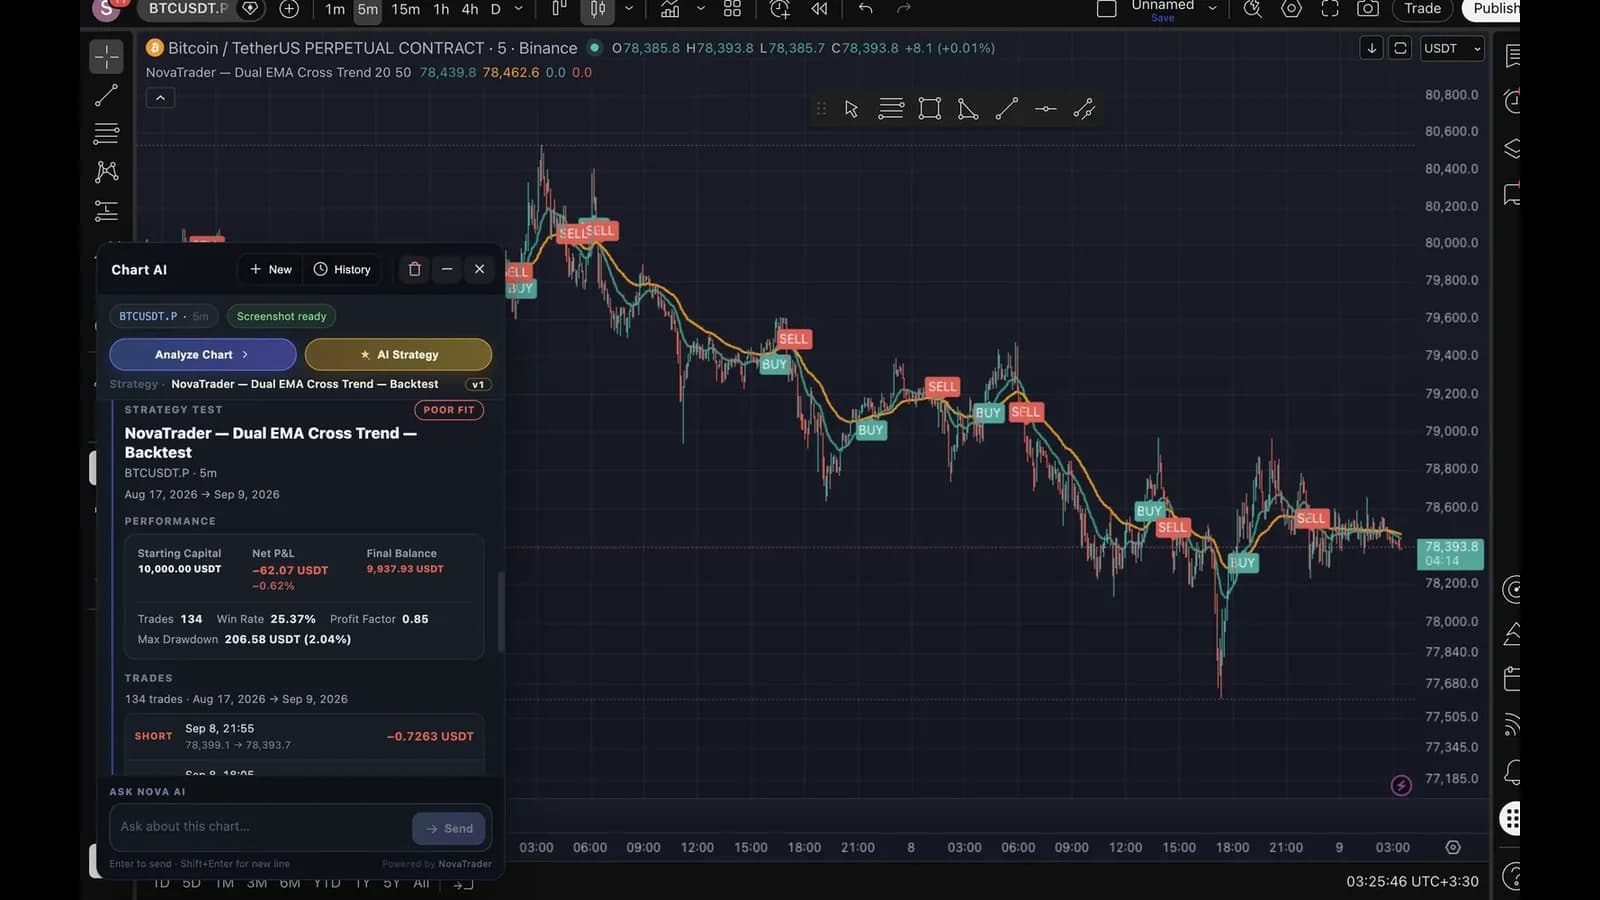Start bar replay mode

[x=819, y=9]
